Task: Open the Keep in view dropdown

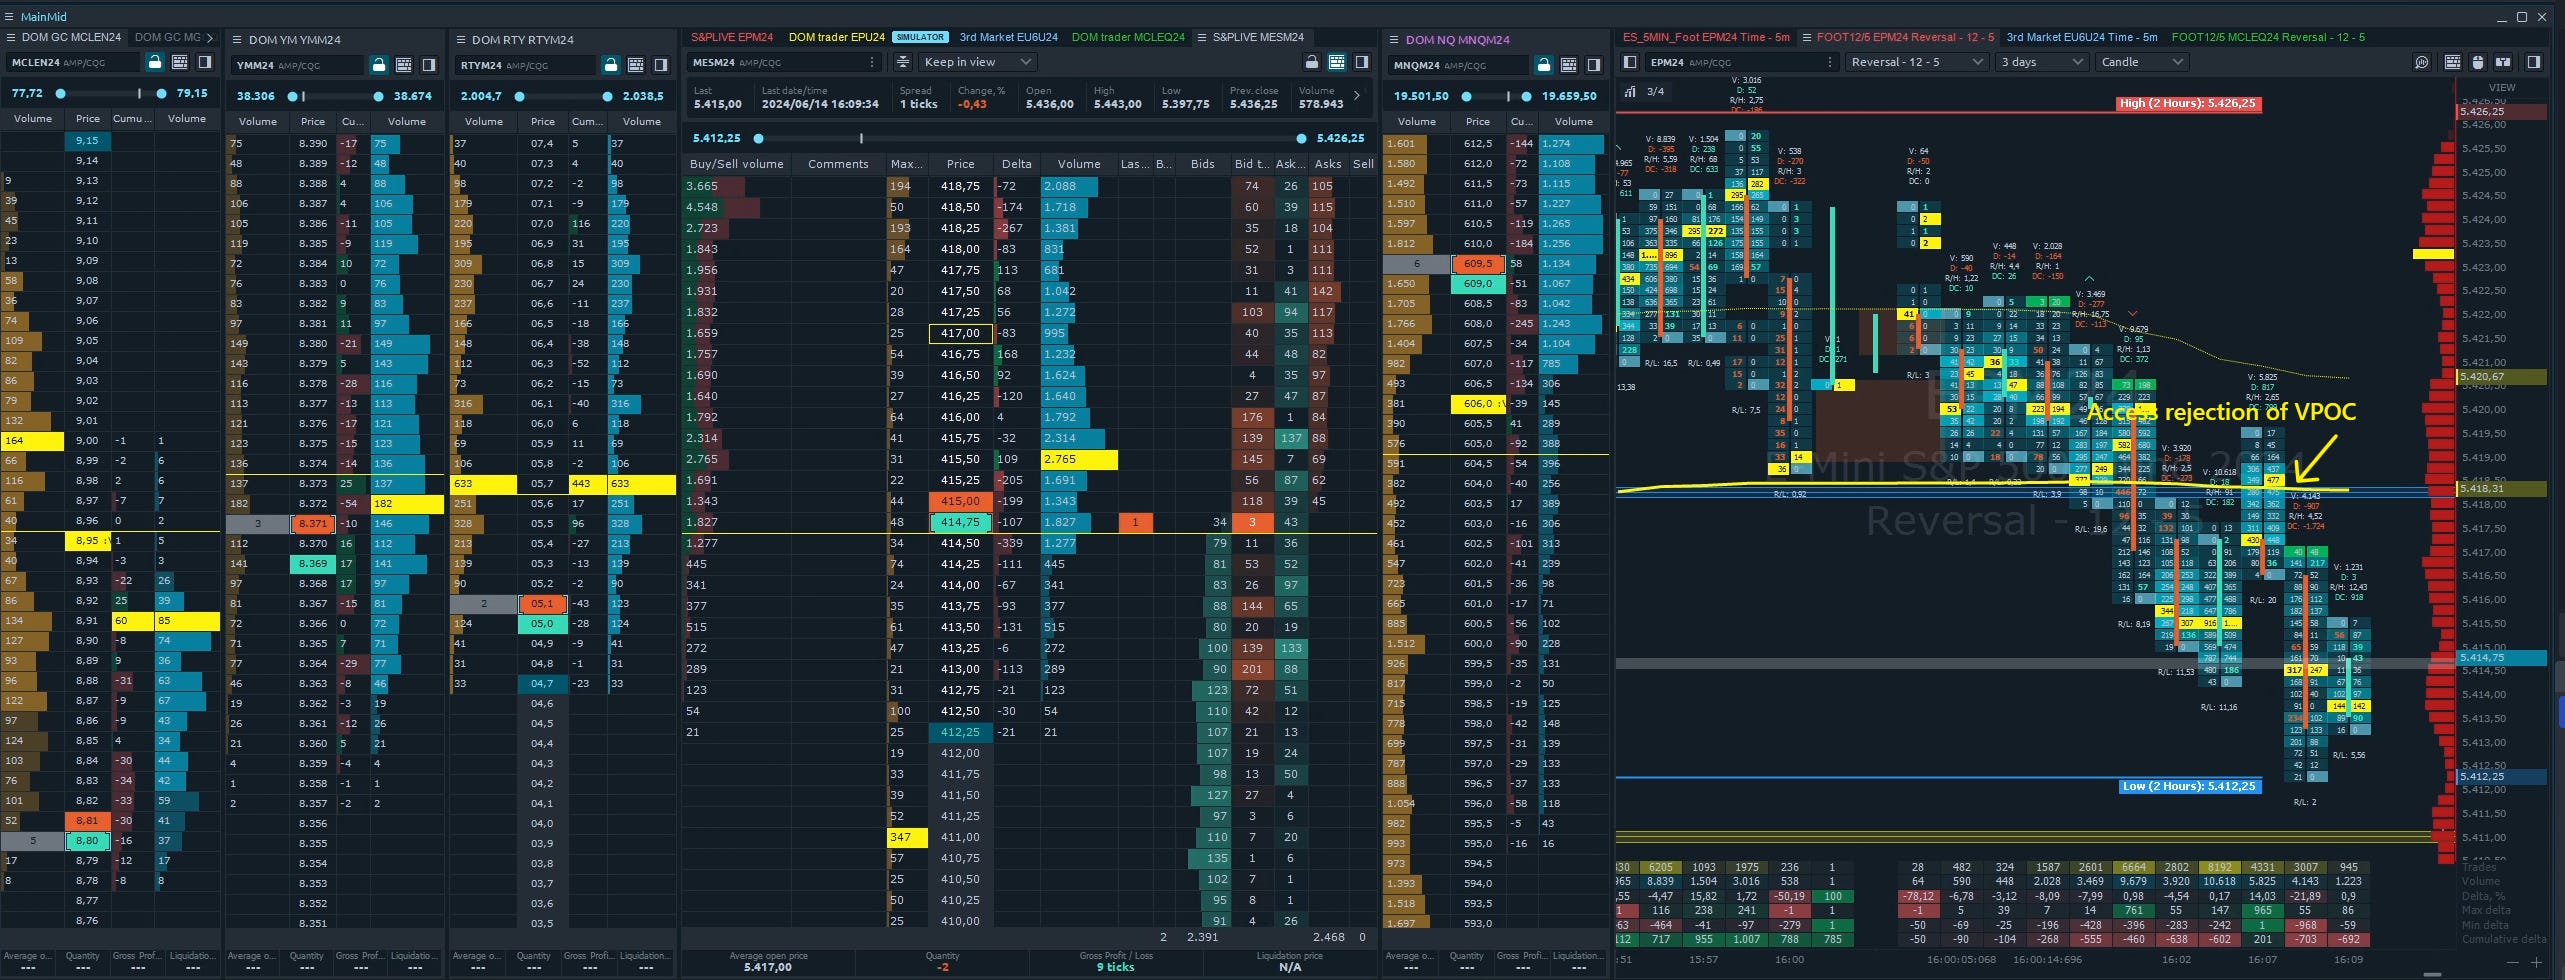Action: click(x=977, y=62)
